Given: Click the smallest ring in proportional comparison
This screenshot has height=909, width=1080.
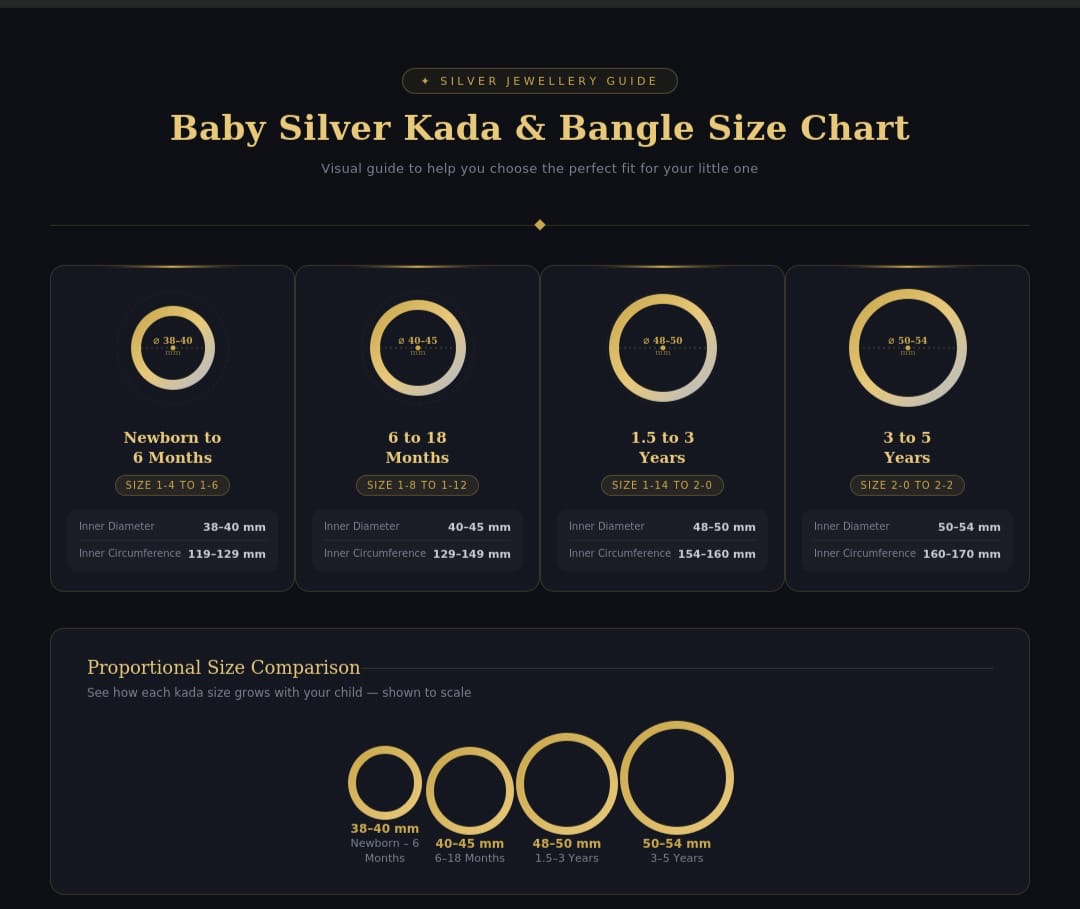Looking at the screenshot, I should pyautogui.click(x=385, y=783).
